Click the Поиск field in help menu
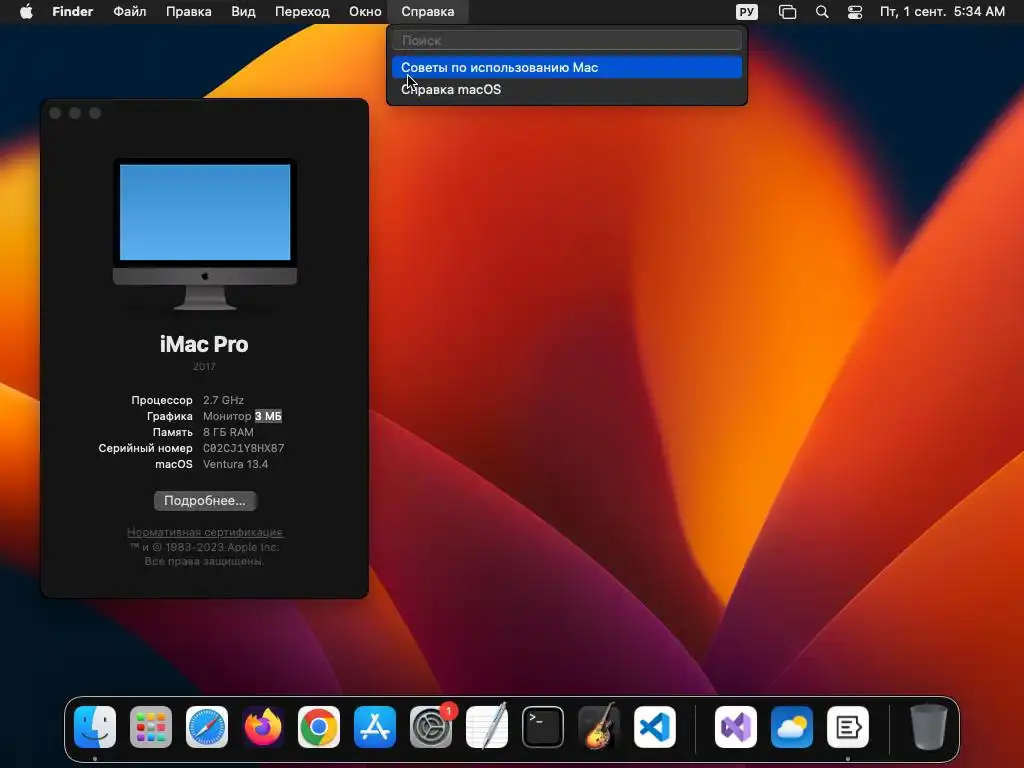Image resolution: width=1024 pixels, height=768 pixels. point(567,40)
